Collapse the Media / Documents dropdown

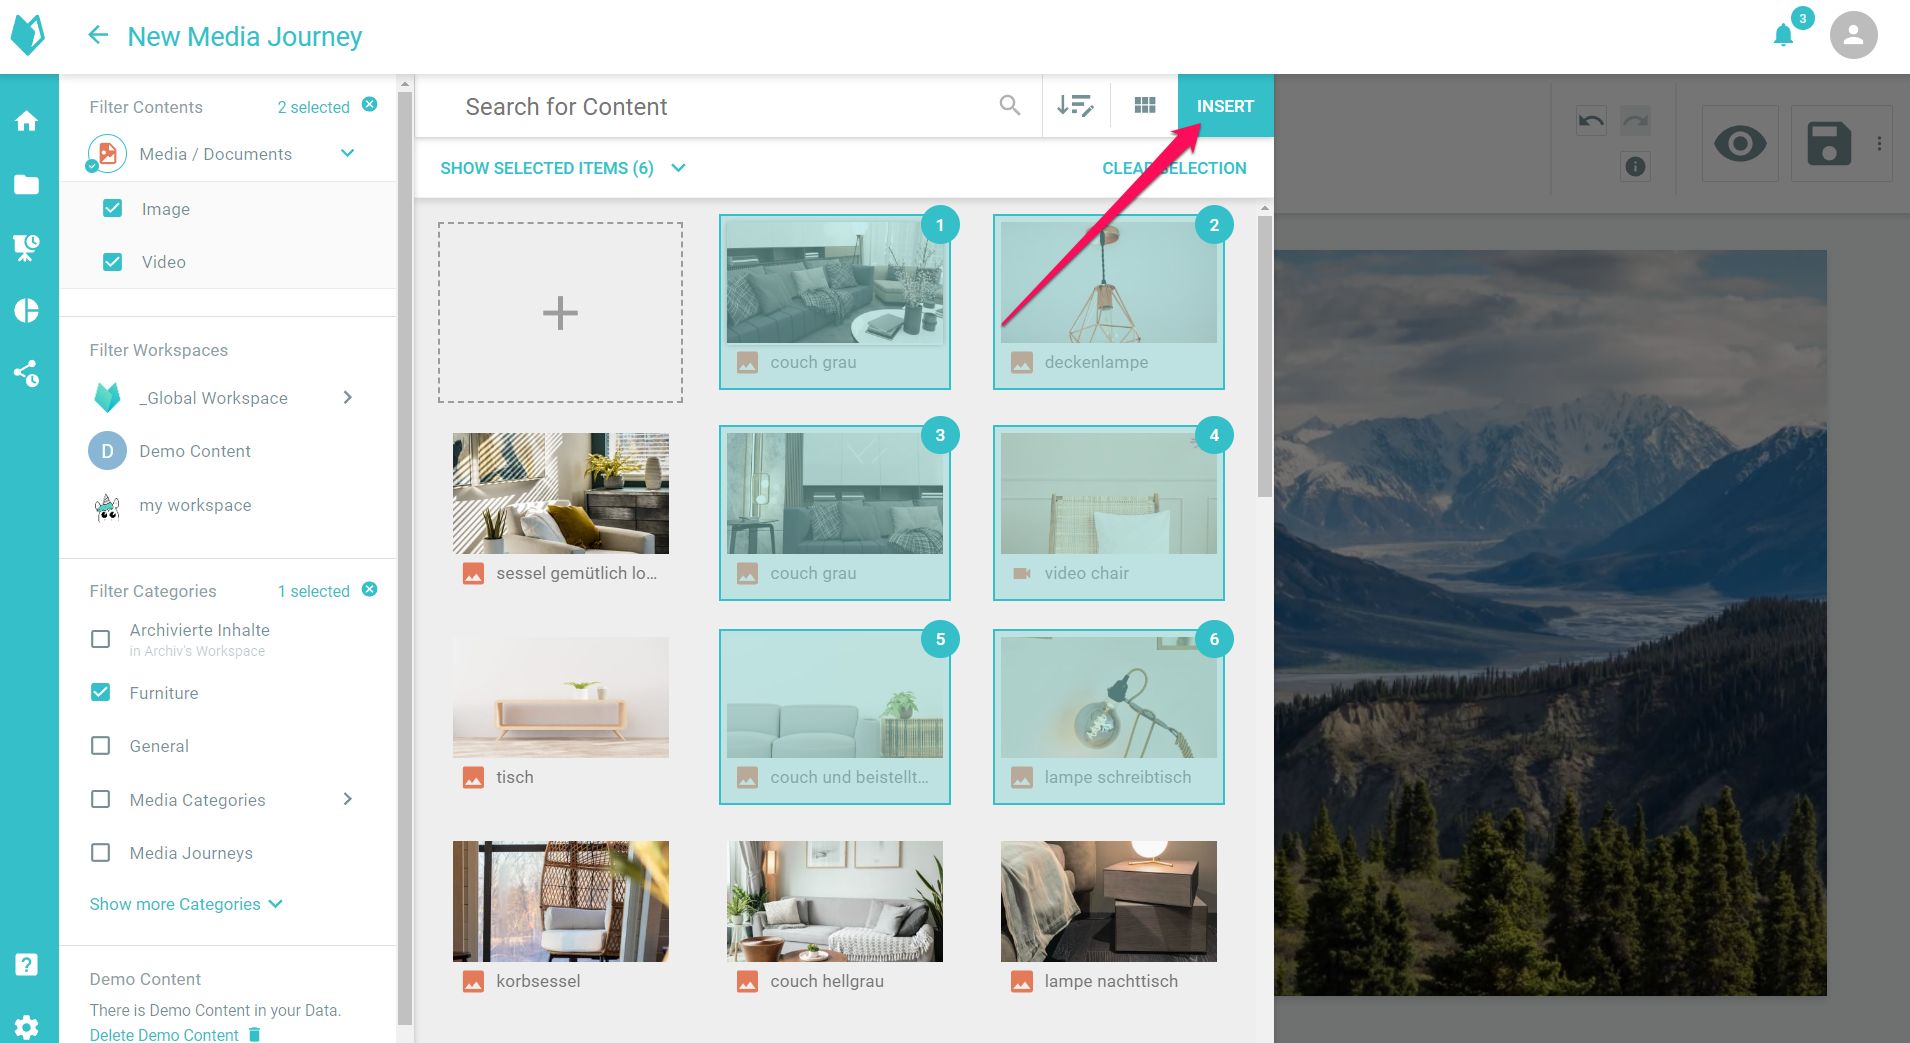click(347, 153)
